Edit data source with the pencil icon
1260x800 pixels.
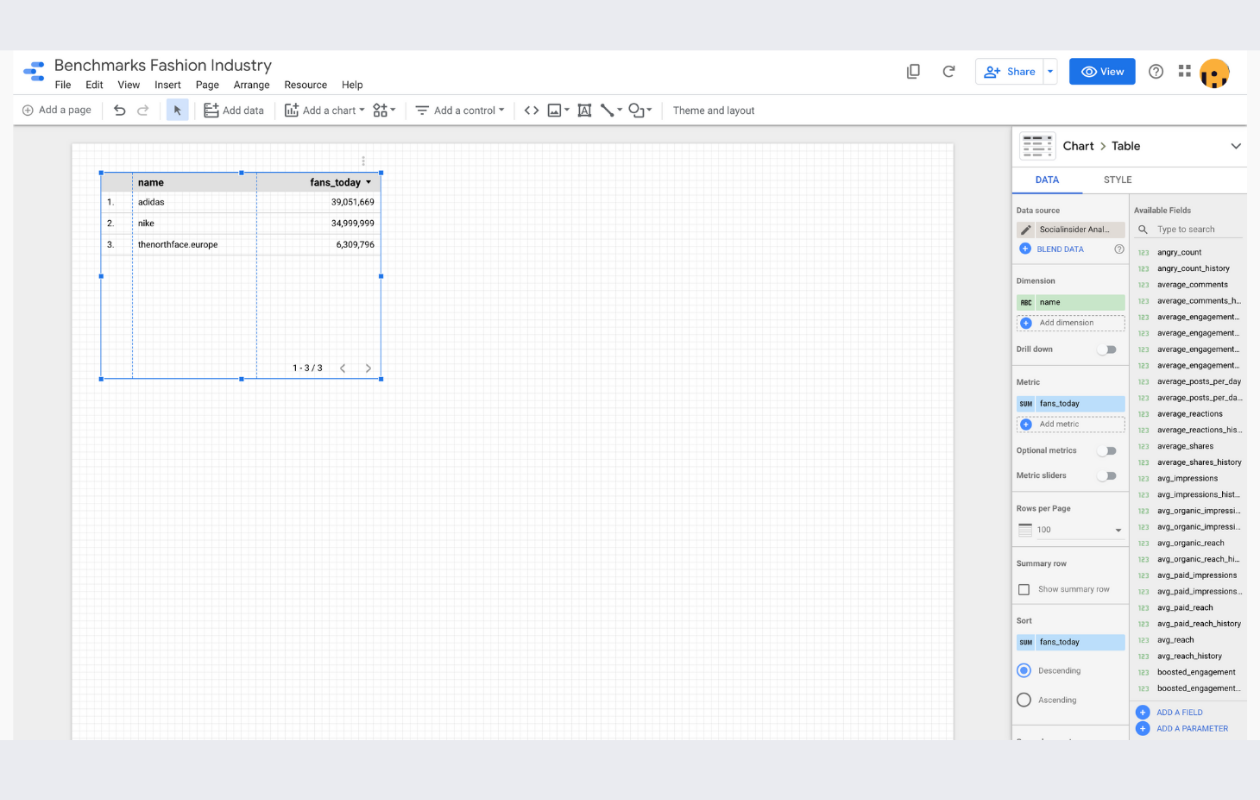(x=1026, y=230)
